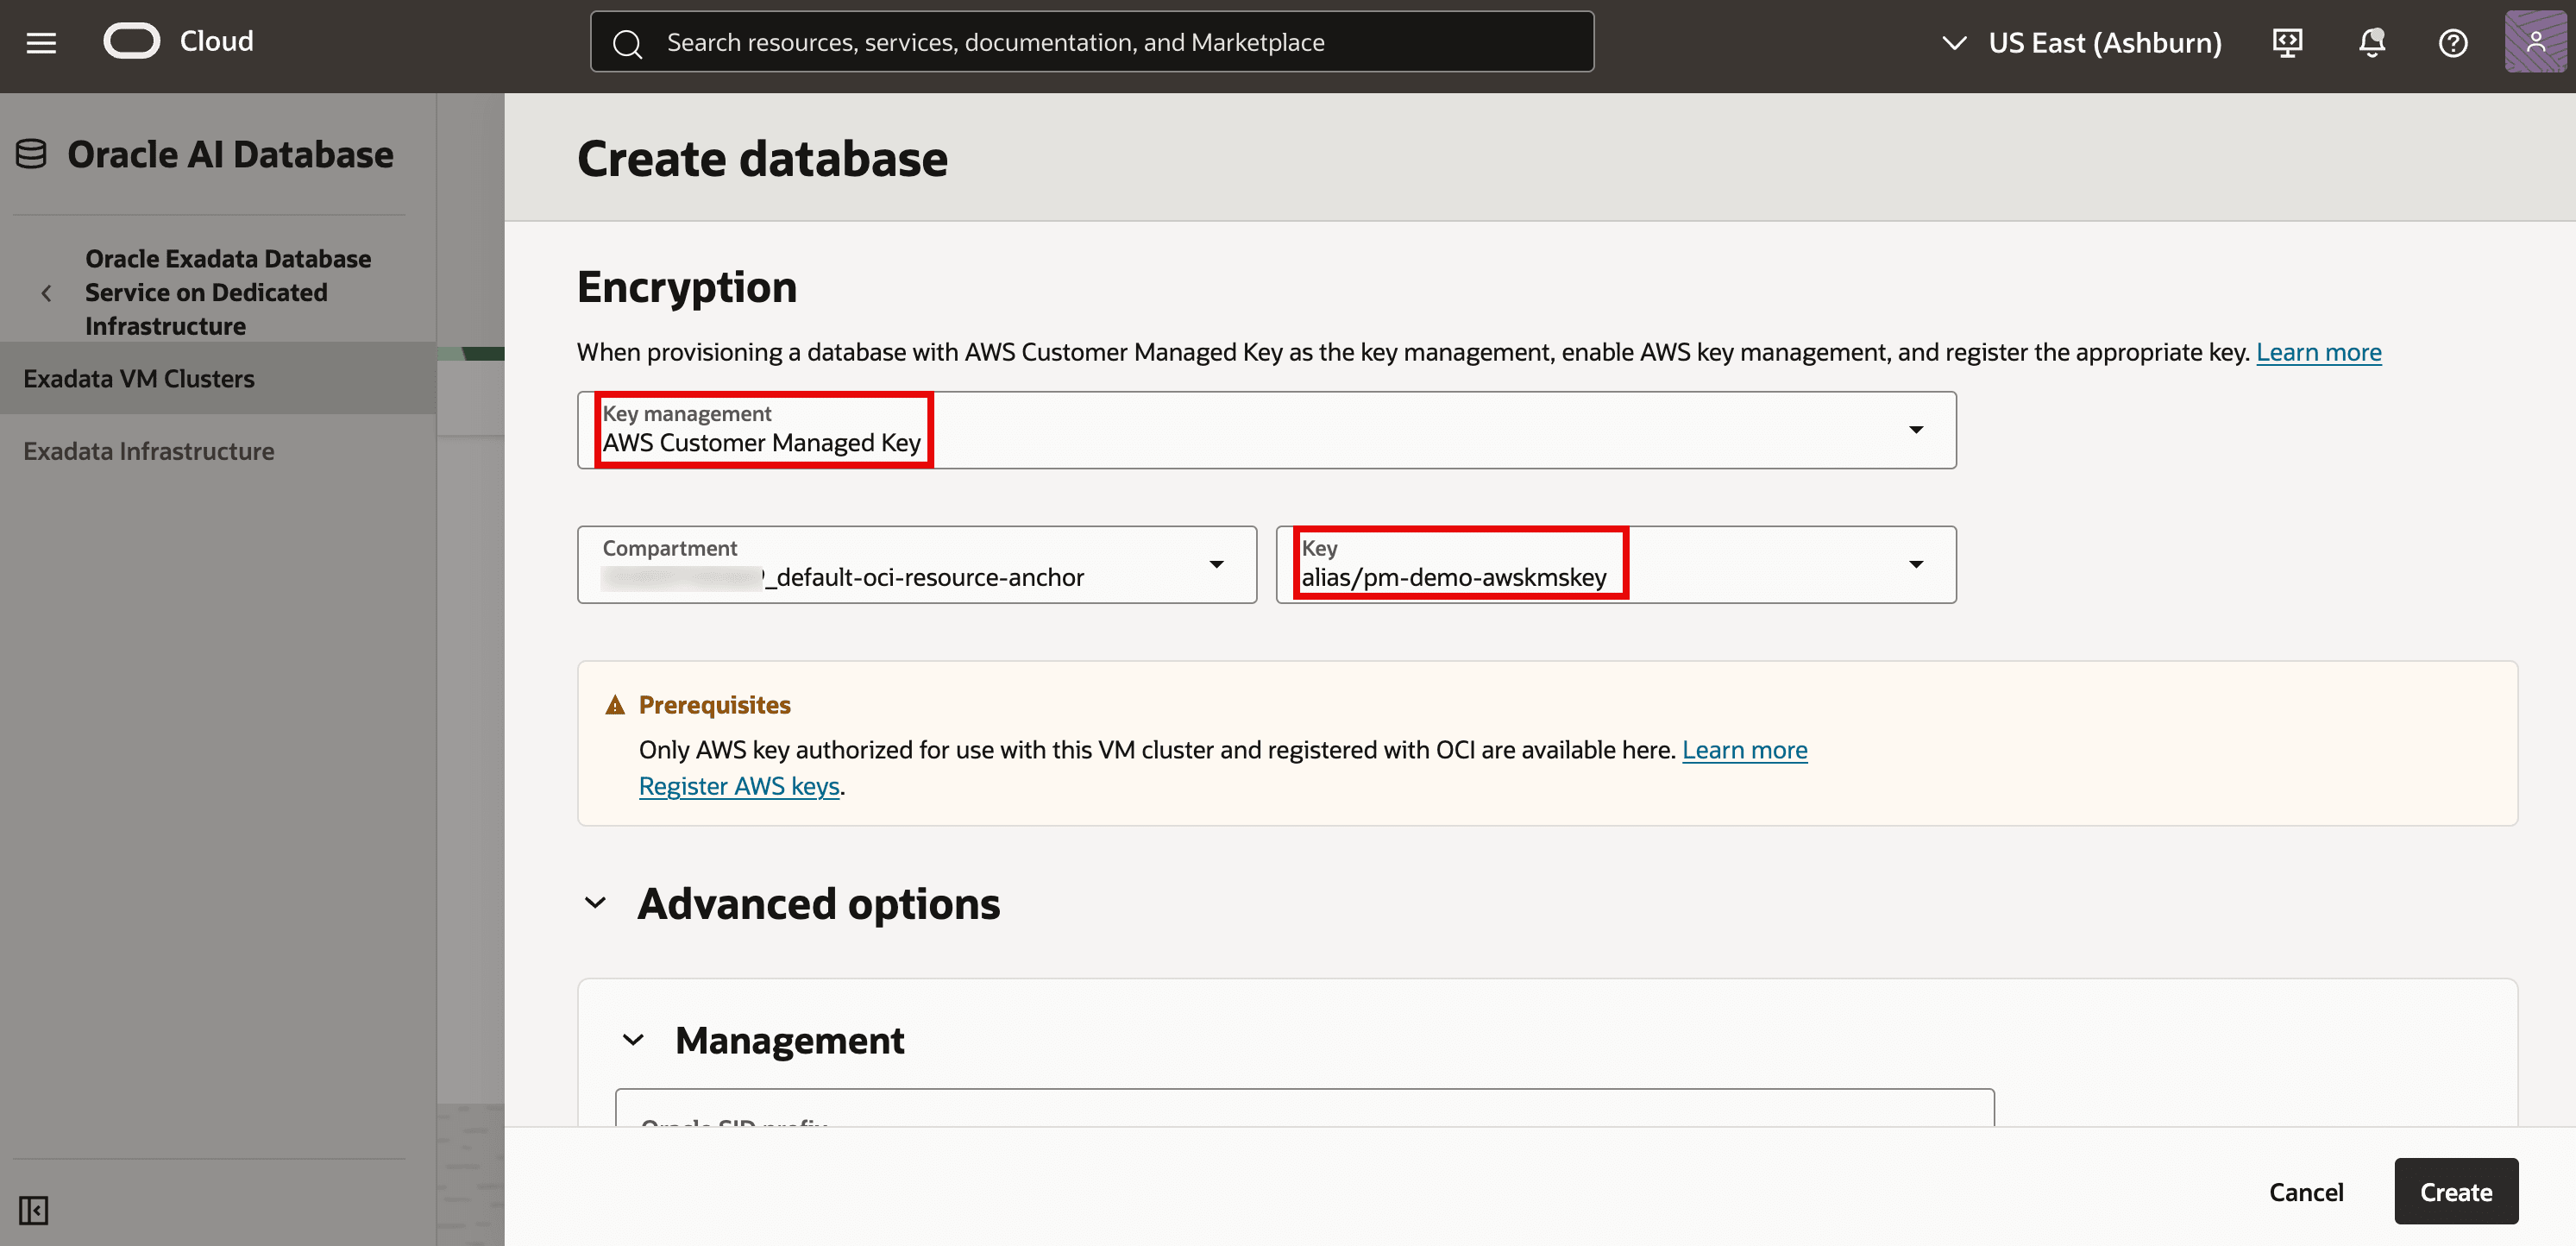Open the Key dropdown with alias/pm-demo-awskmskey

click(x=1615, y=565)
